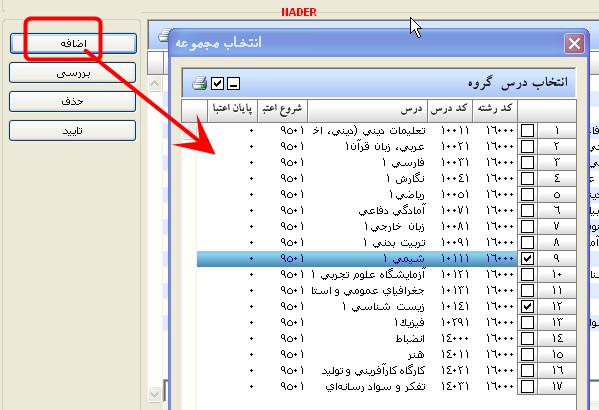Enable the checkbox for رياضي 1
This screenshot has height=410, width=599.
pos(528,194)
